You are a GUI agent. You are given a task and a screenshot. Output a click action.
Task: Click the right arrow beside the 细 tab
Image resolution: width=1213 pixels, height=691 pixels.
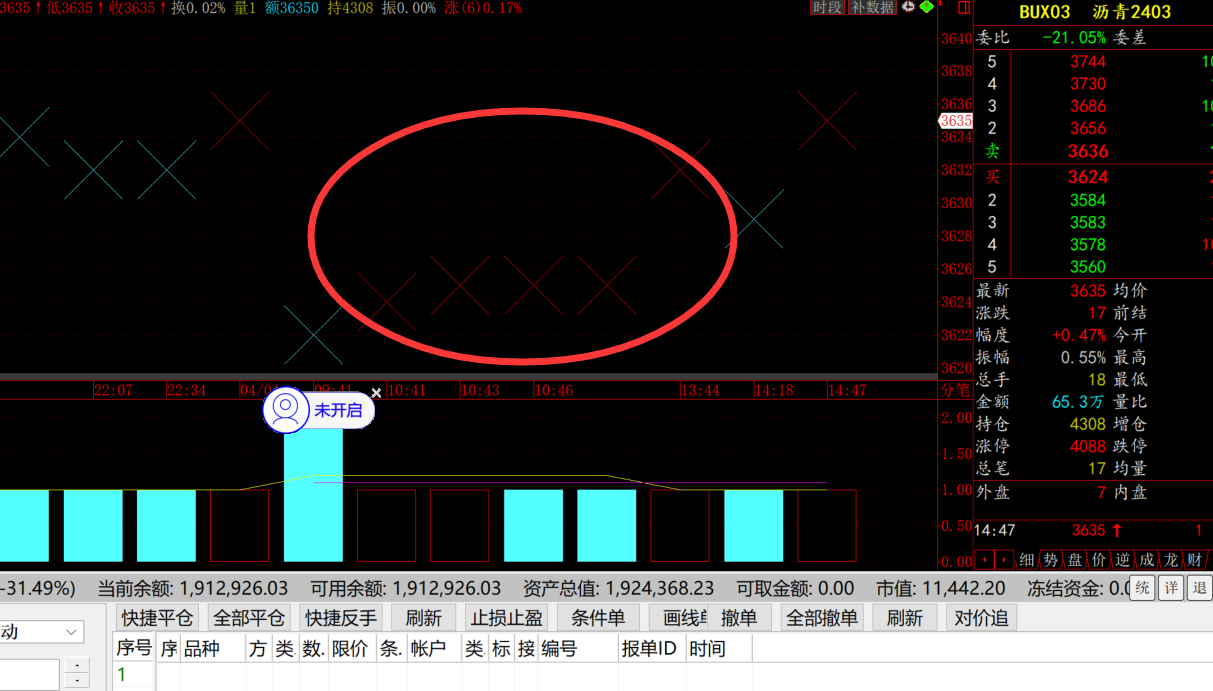(1004, 560)
